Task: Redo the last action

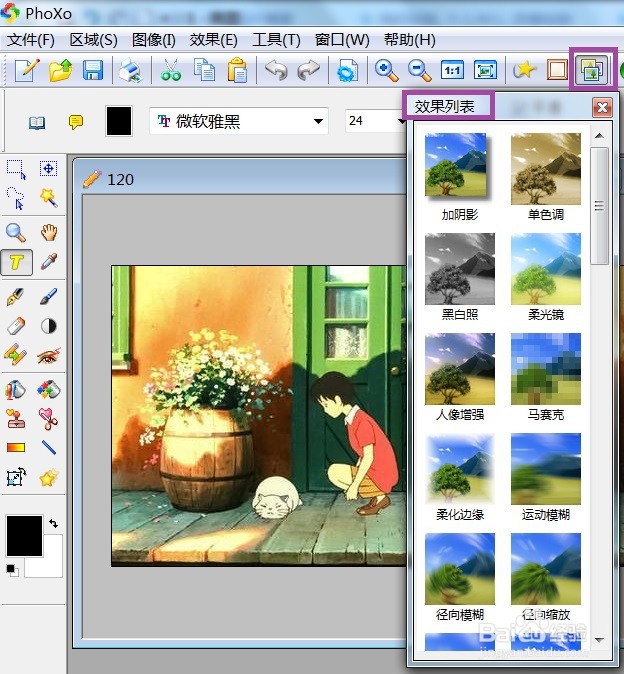Action: tap(309, 70)
